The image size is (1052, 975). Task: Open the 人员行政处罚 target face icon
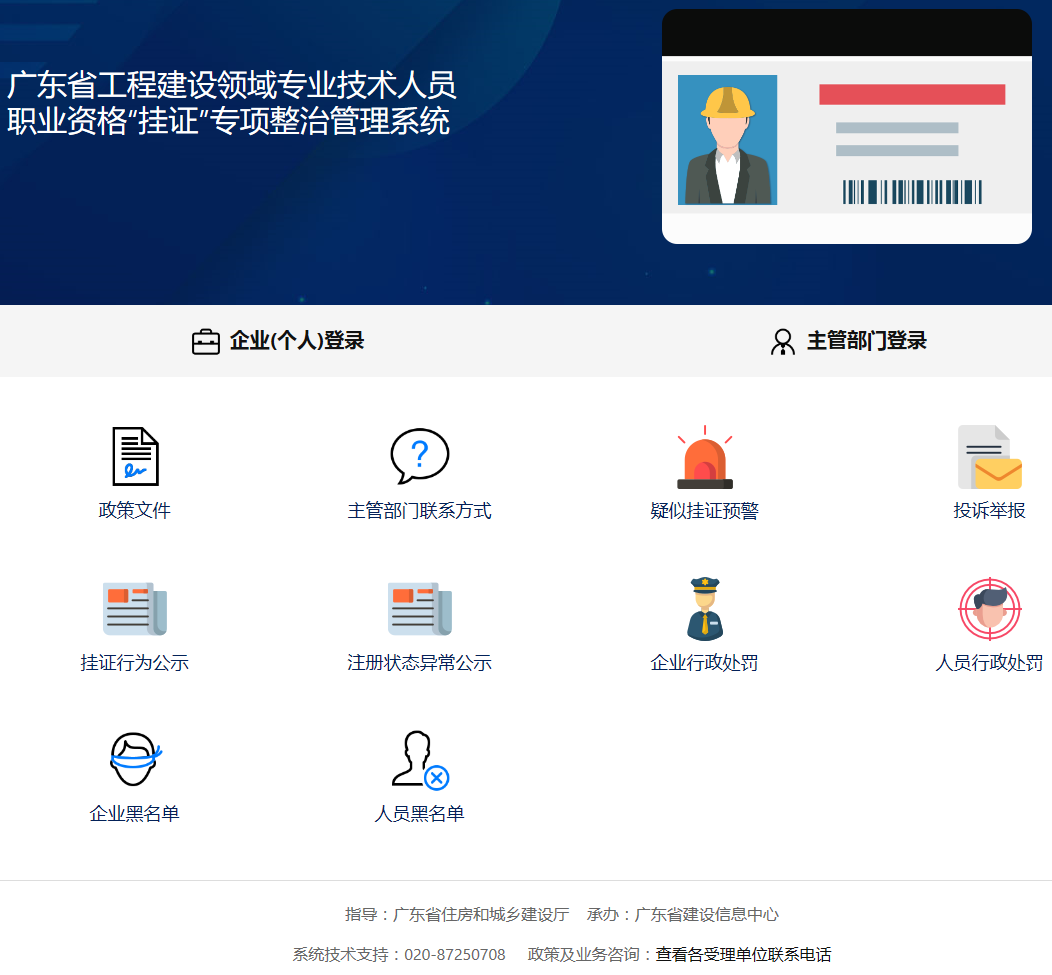[989, 608]
